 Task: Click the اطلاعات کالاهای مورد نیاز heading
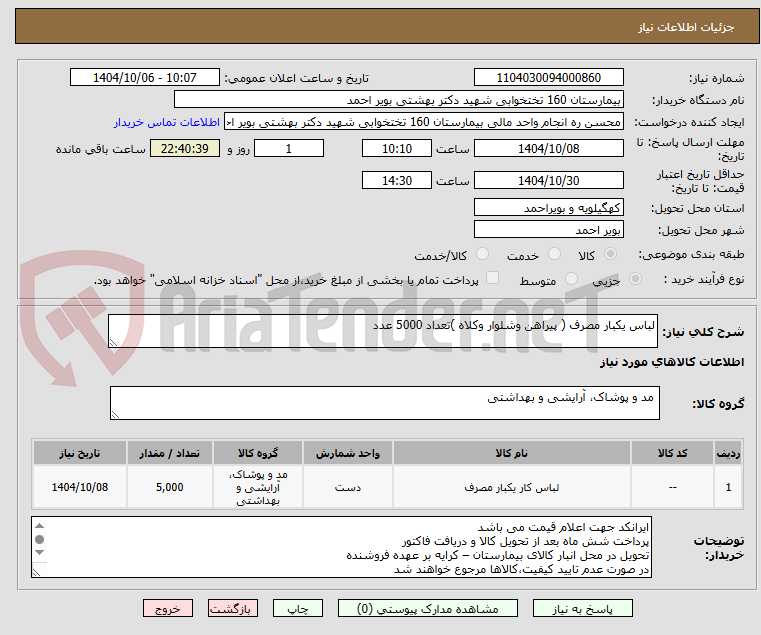point(672,362)
